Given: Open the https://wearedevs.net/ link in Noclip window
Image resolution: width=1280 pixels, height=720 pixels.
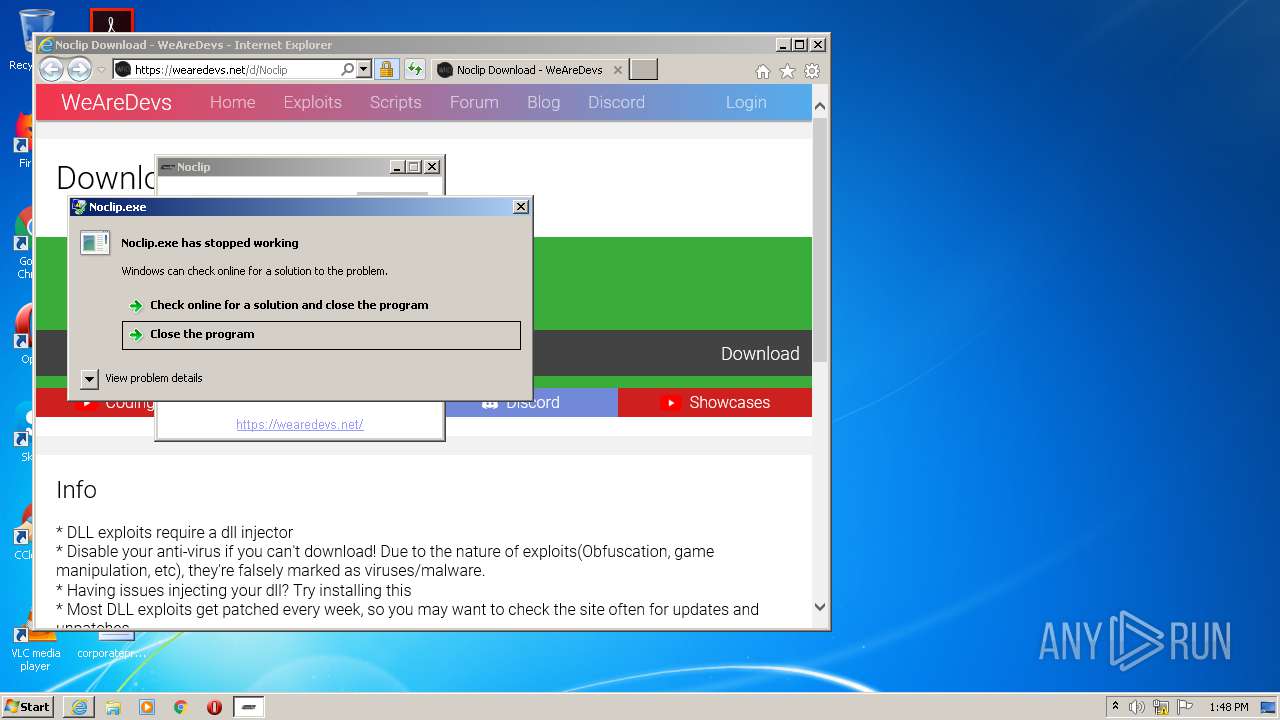Looking at the screenshot, I should coord(299,425).
